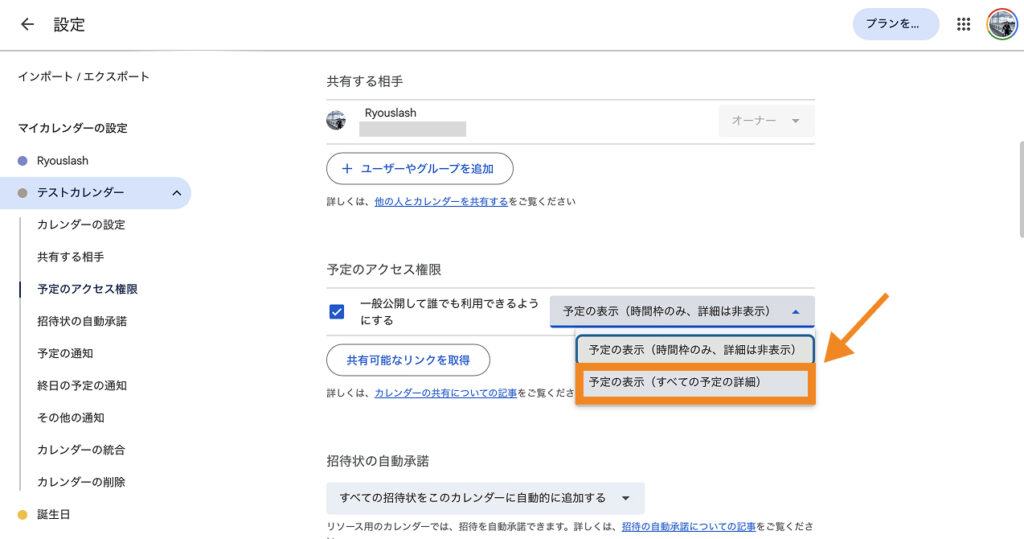1024x539 pixels.
Task: Open the account profile avatar
Action: pyautogui.click(x=1001, y=24)
